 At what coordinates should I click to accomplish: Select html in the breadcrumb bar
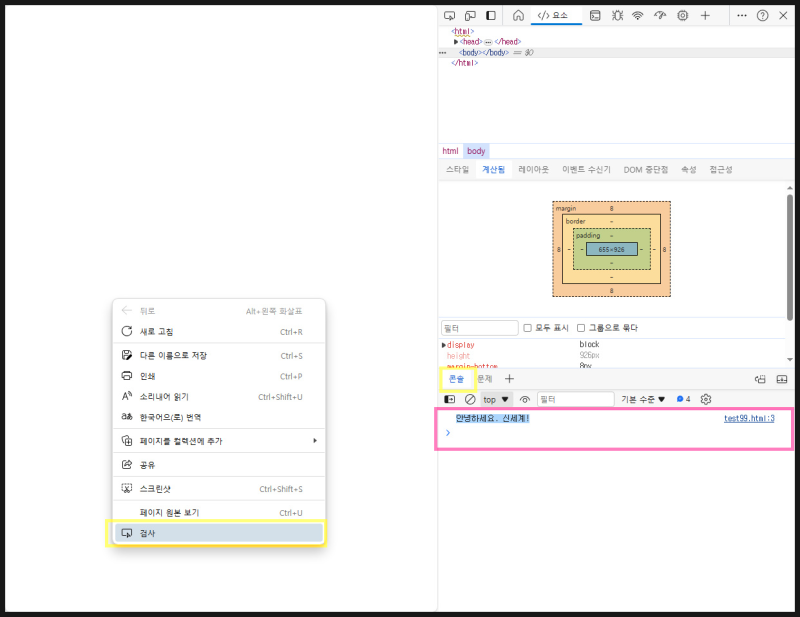point(450,151)
